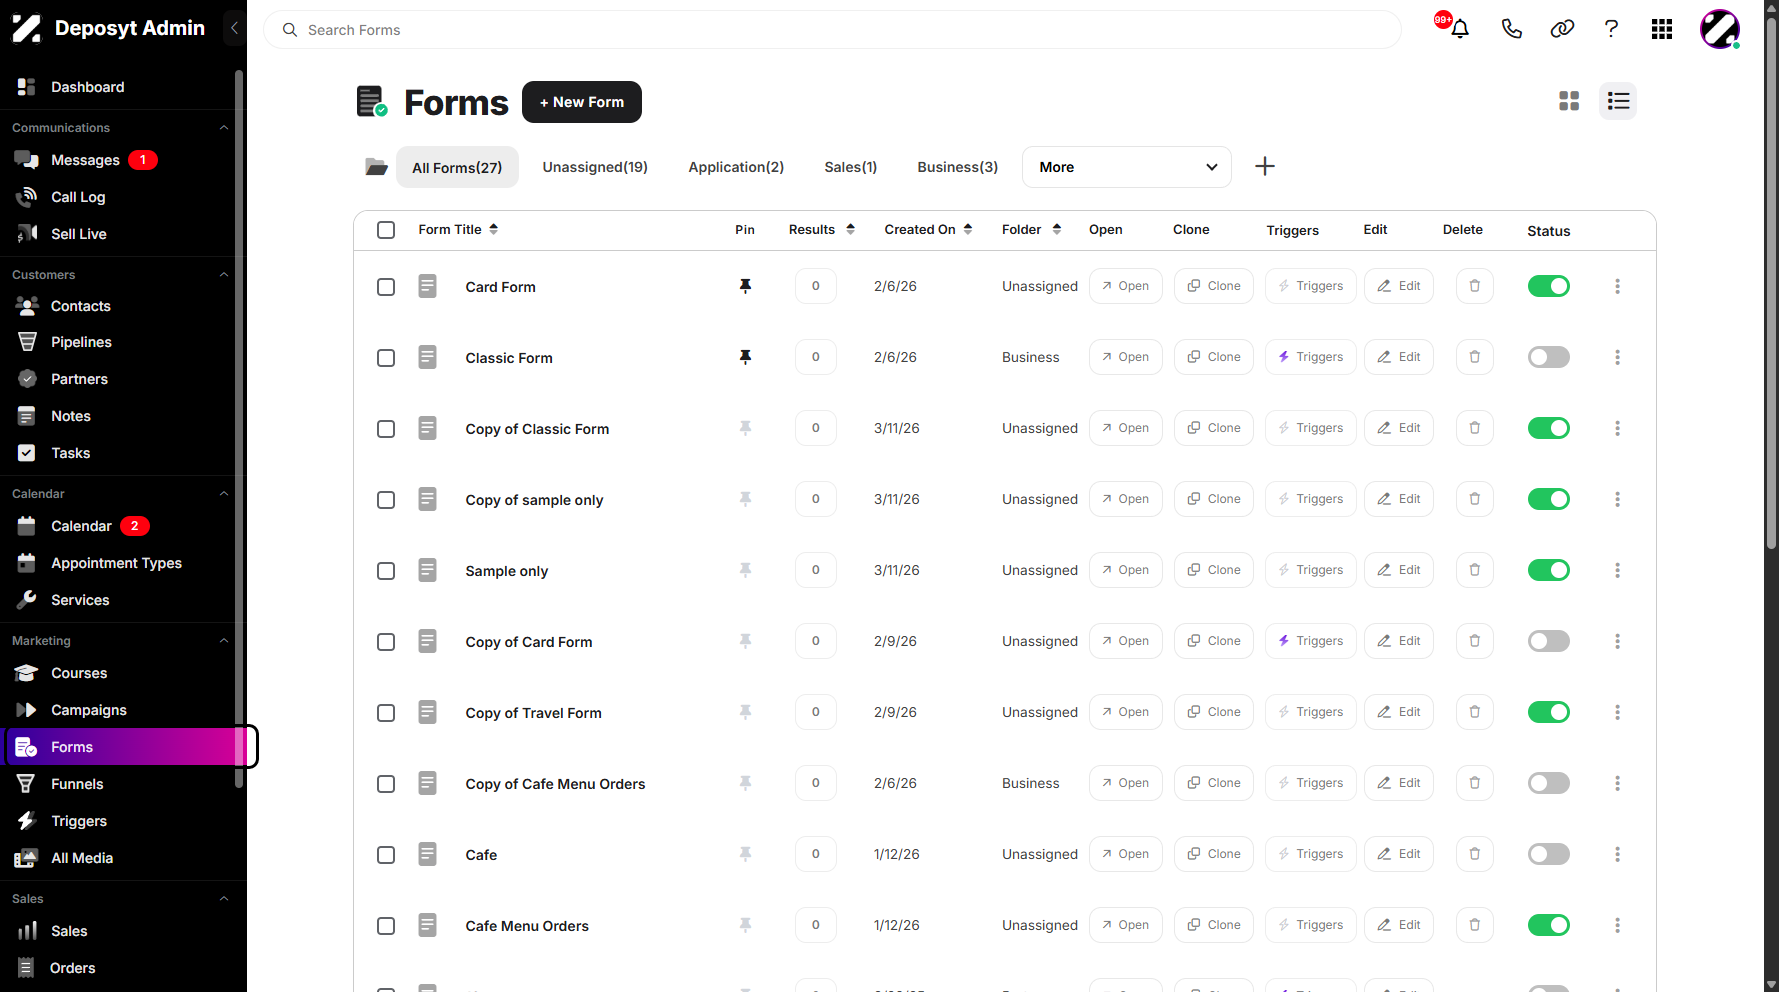Focus the Search Forms input field

click(832, 30)
